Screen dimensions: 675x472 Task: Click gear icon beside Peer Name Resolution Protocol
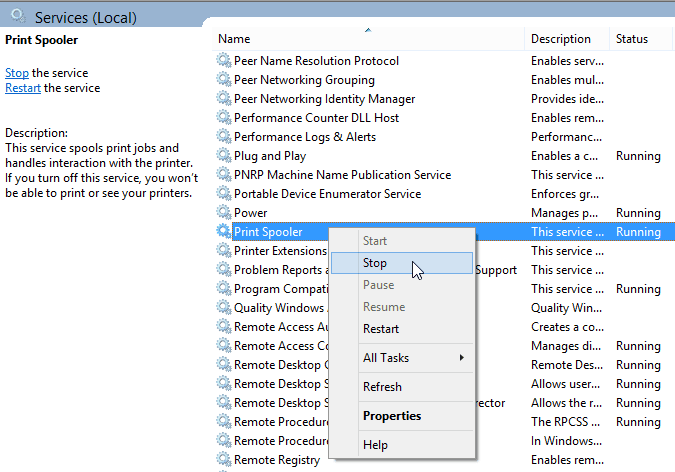pyautogui.click(x=224, y=61)
